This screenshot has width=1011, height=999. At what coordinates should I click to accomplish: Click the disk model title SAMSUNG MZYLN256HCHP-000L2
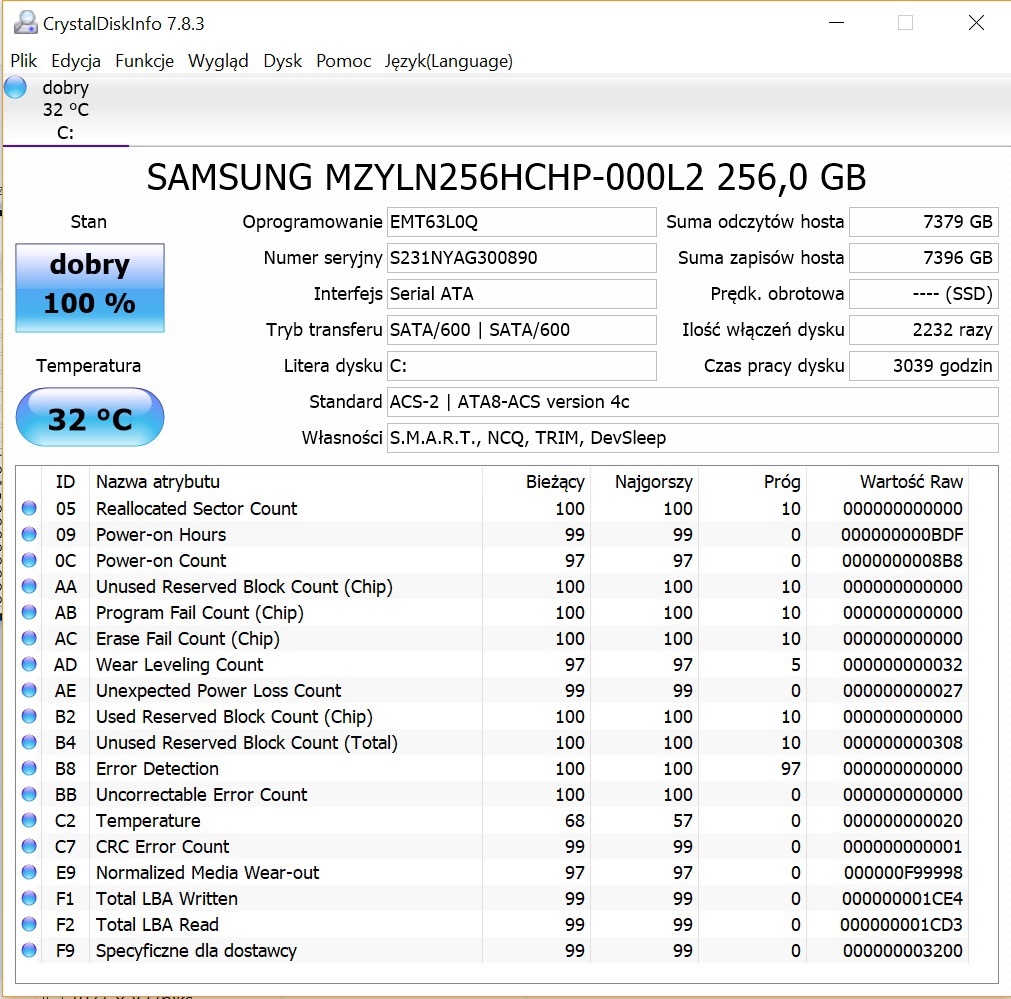pos(426,177)
